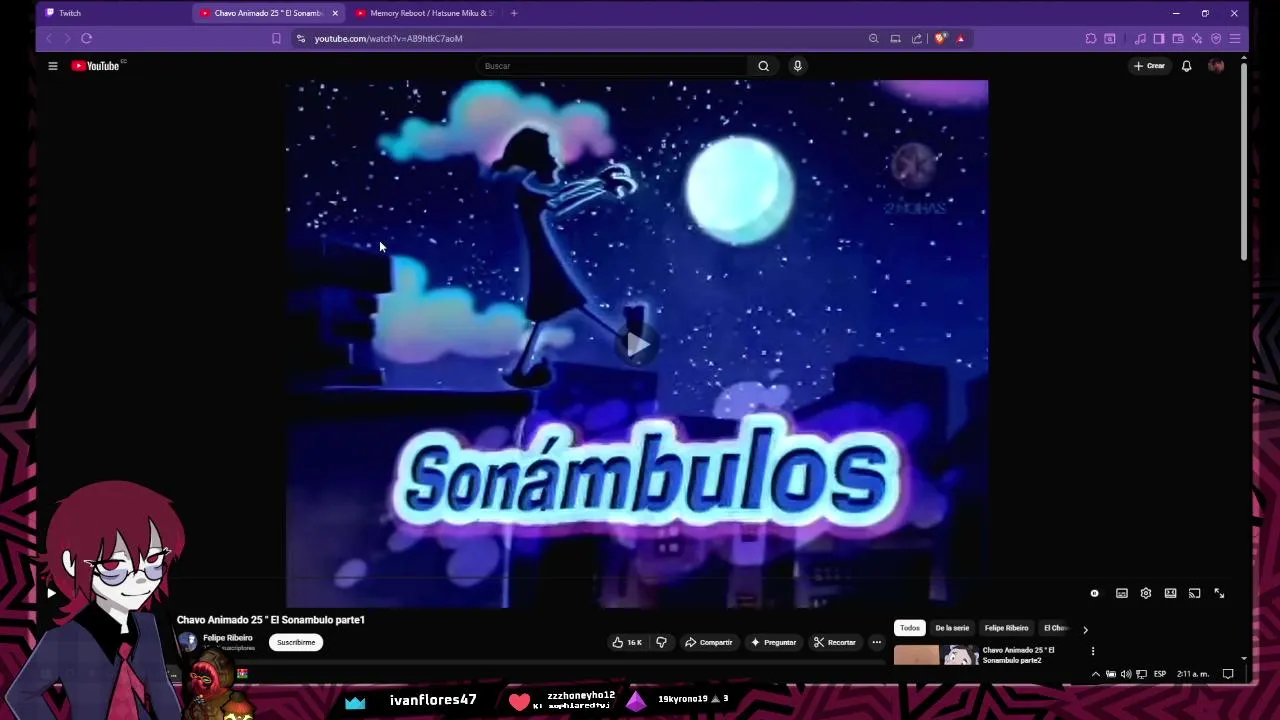The image size is (1280, 720).
Task: Enter fullscreen mode in the player
Action: click(1219, 593)
